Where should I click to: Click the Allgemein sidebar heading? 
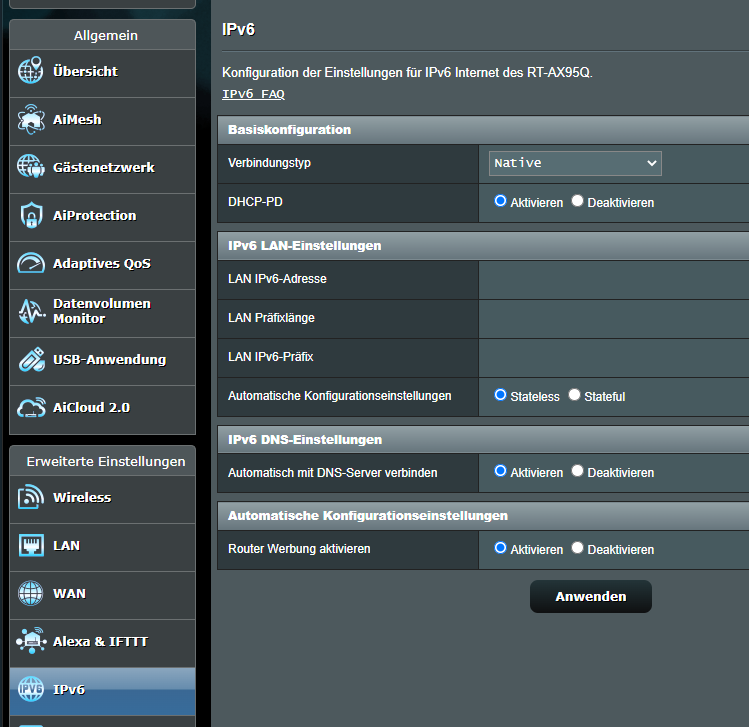click(x=106, y=35)
